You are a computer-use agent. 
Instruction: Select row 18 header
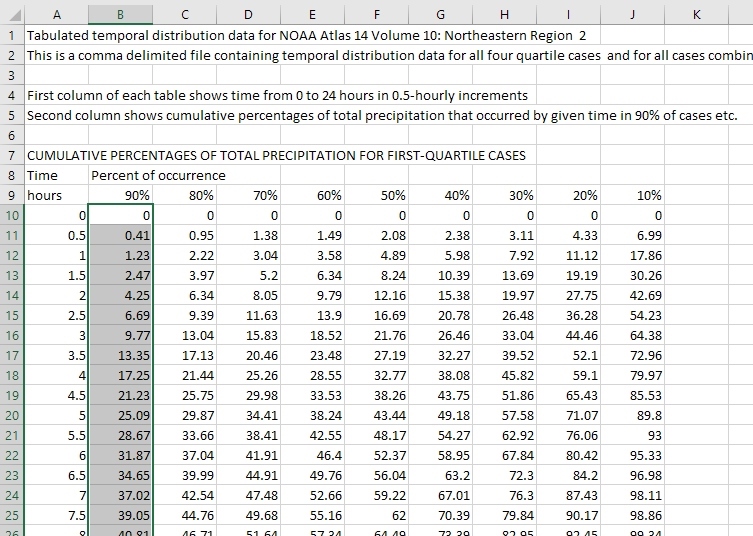tap(12, 375)
